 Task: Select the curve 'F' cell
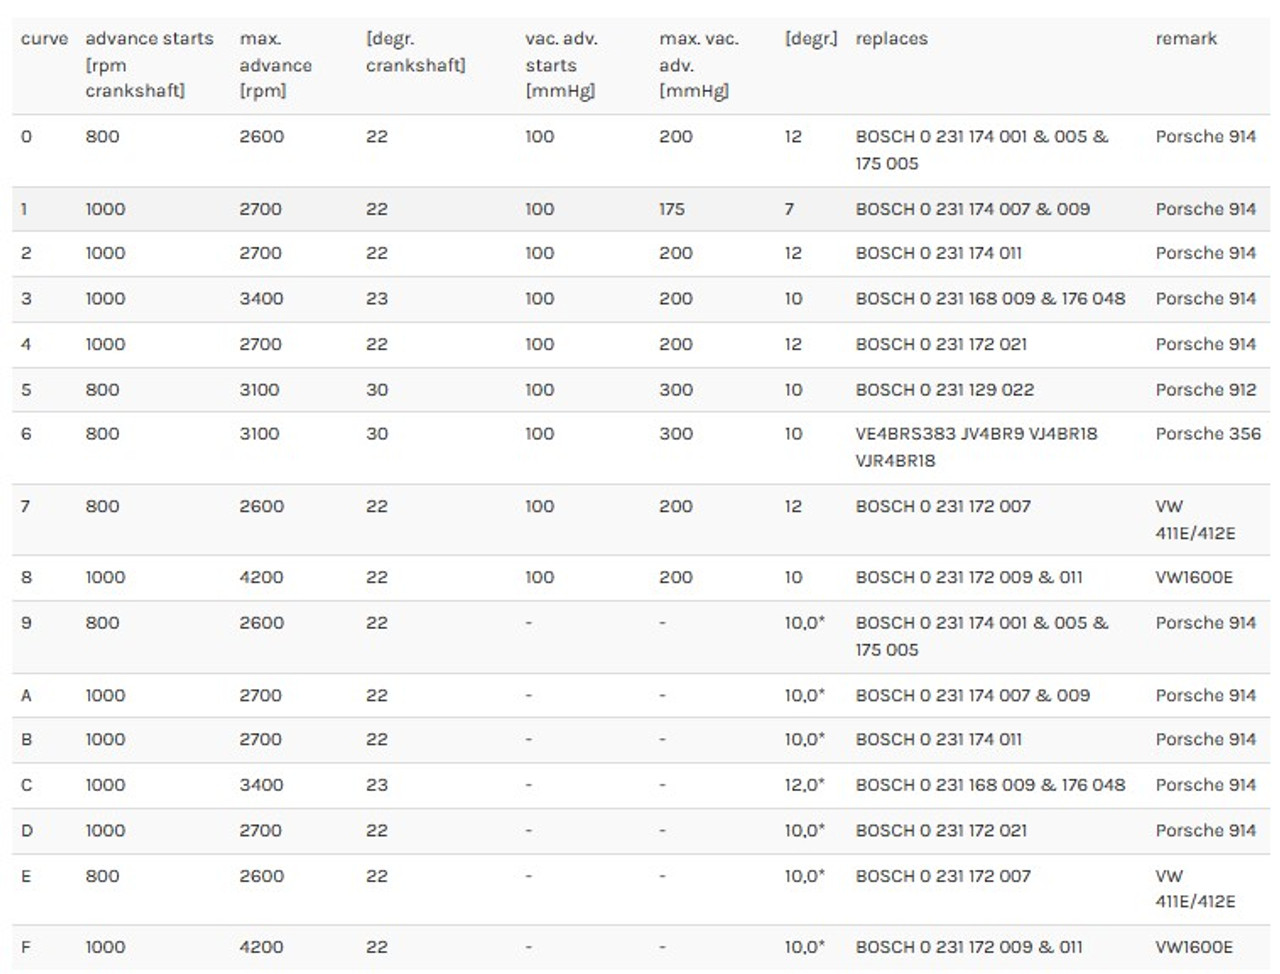(x=26, y=947)
